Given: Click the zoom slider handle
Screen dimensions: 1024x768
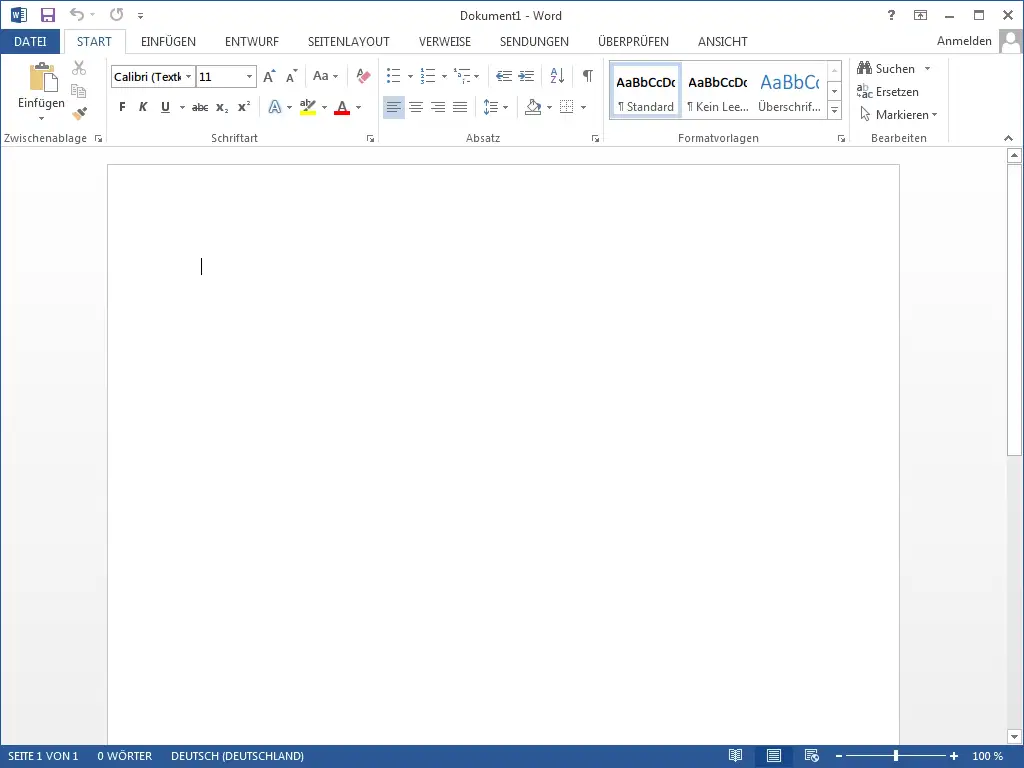Looking at the screenshot, I should coord(896,756).
